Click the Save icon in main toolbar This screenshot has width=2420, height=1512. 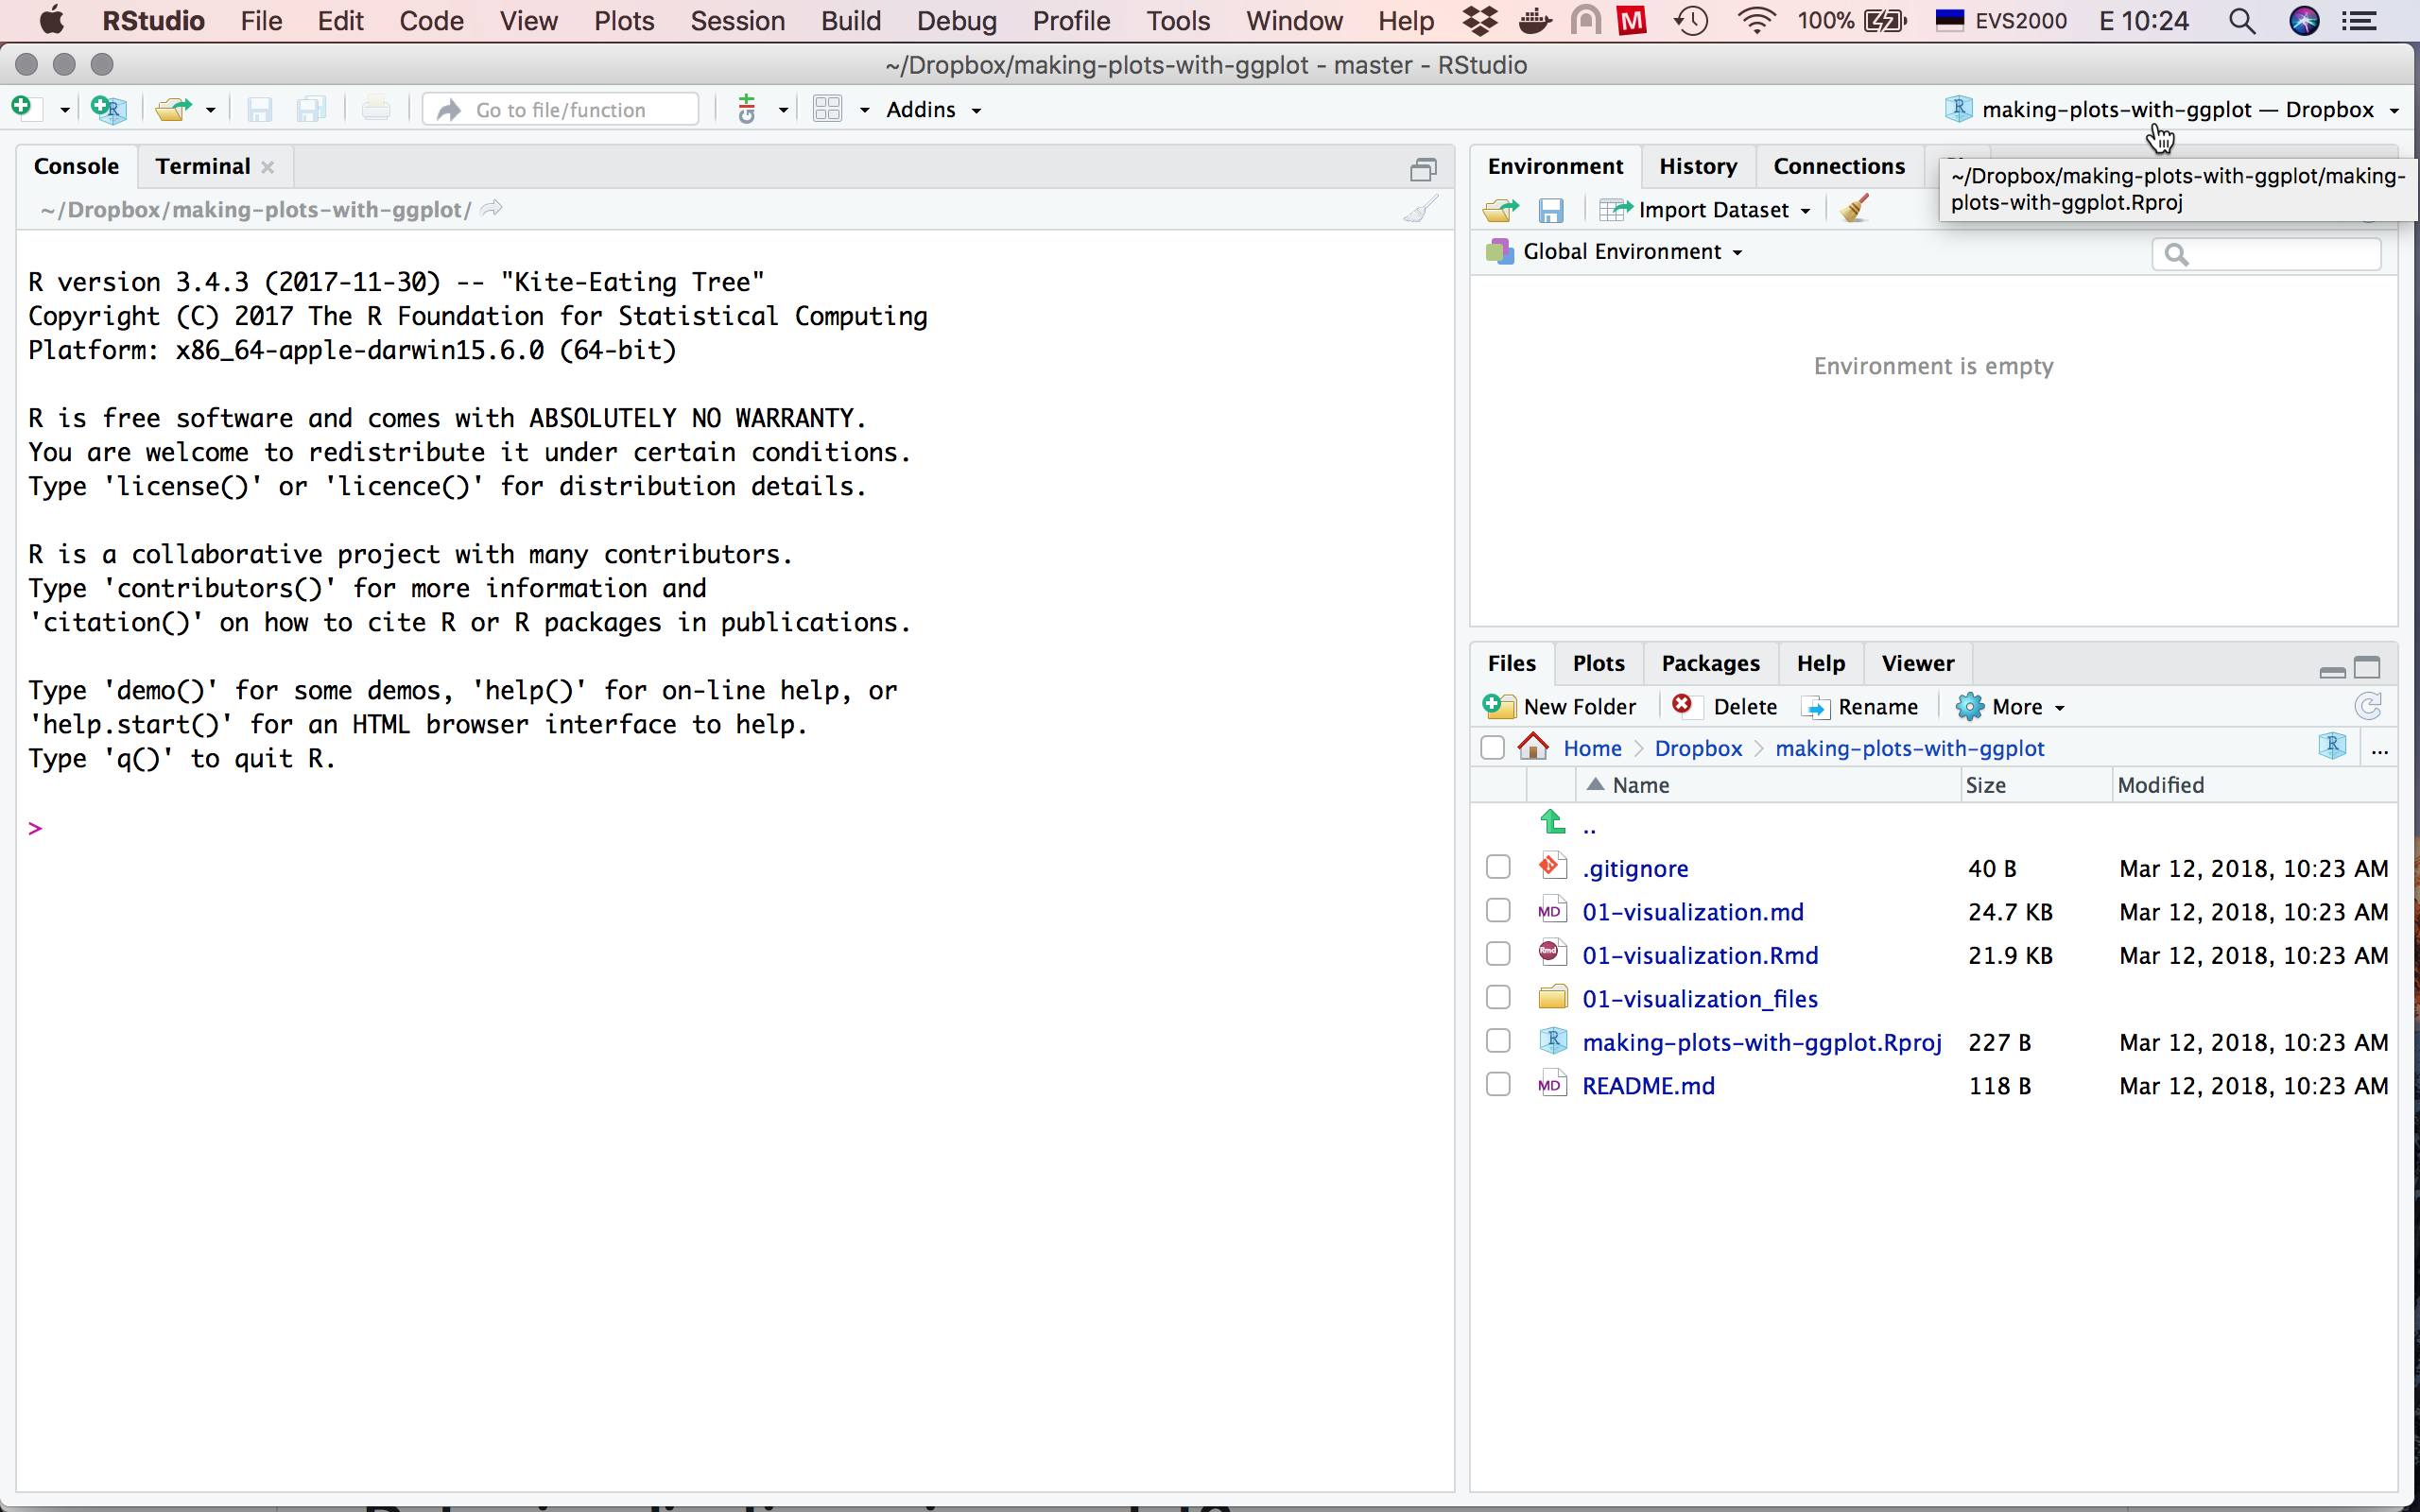coord(260,109)
